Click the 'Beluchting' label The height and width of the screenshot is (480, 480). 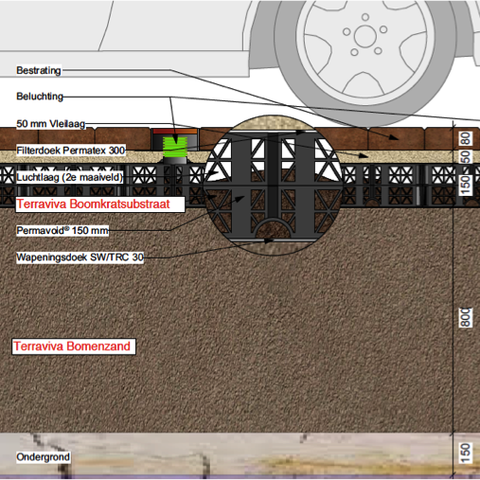coord(40,97)
